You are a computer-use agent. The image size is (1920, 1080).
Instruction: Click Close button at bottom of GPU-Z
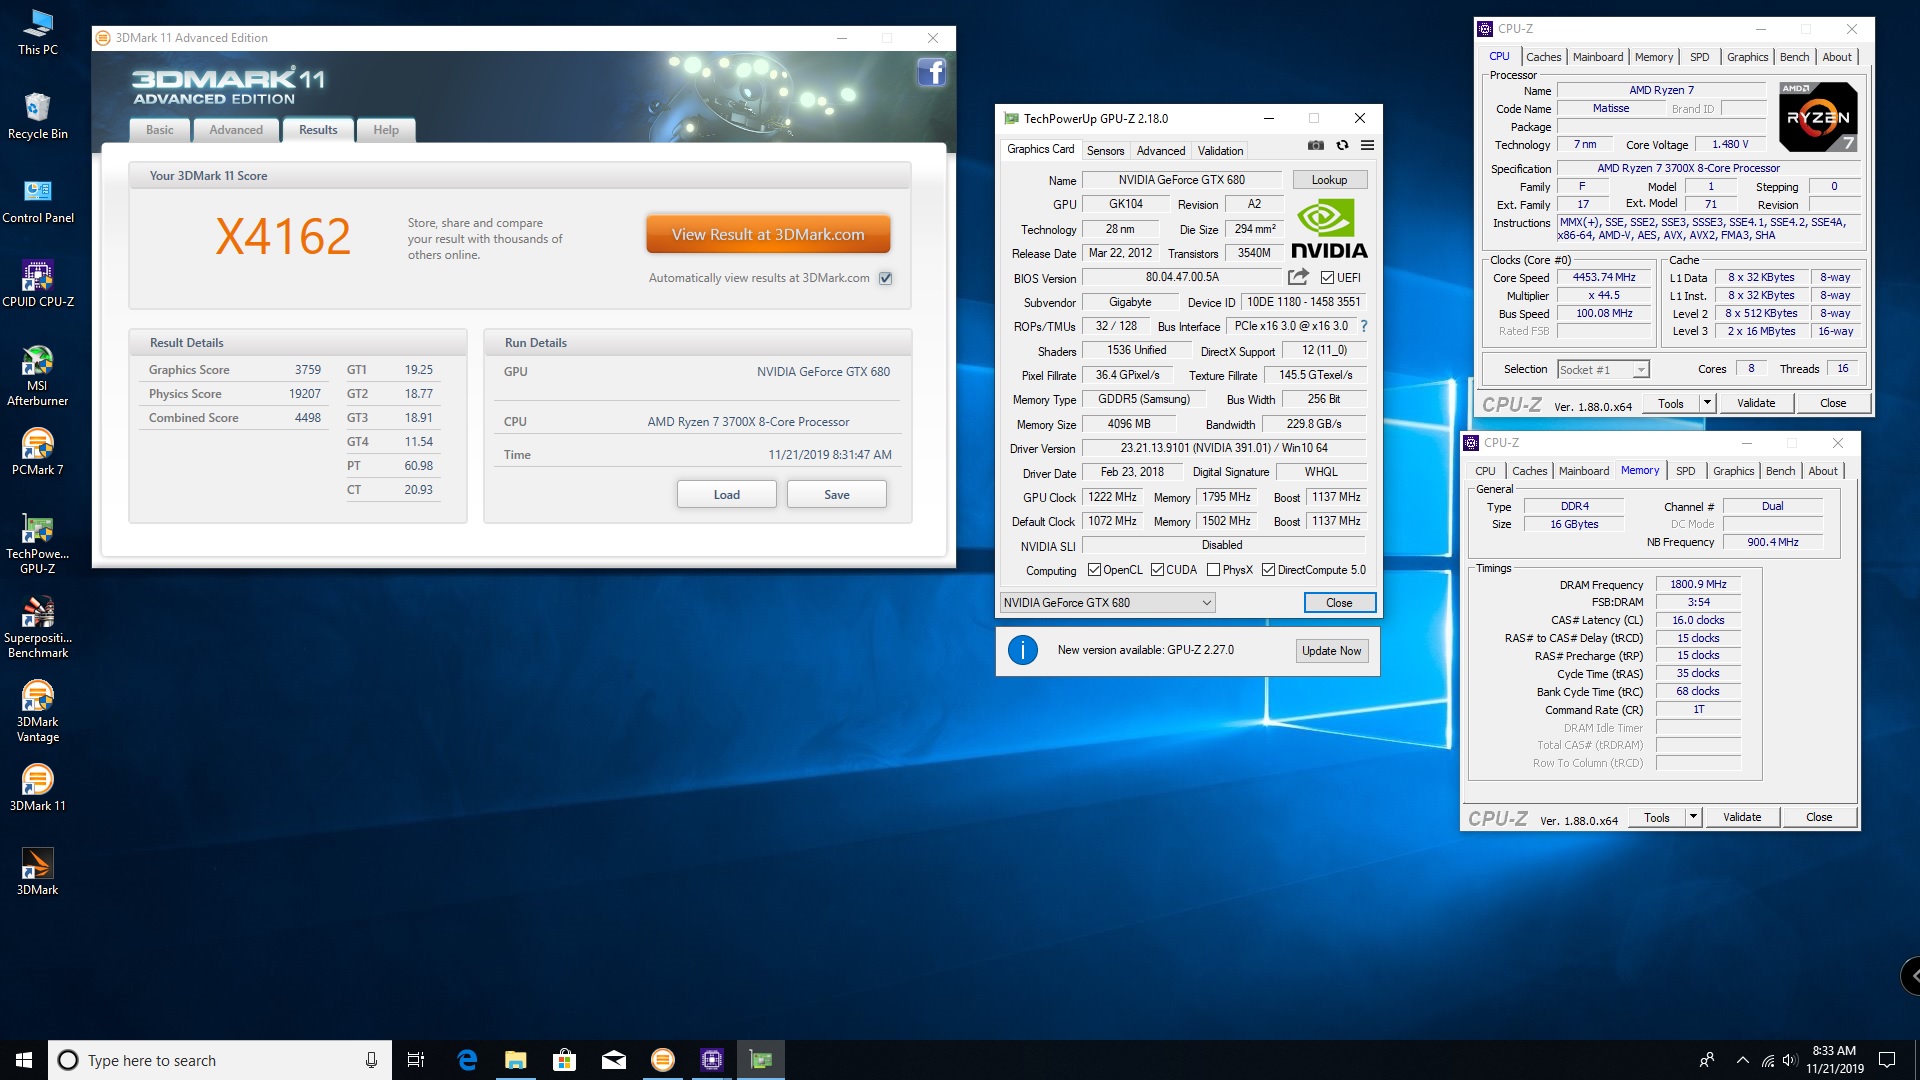pos(1339,603)
